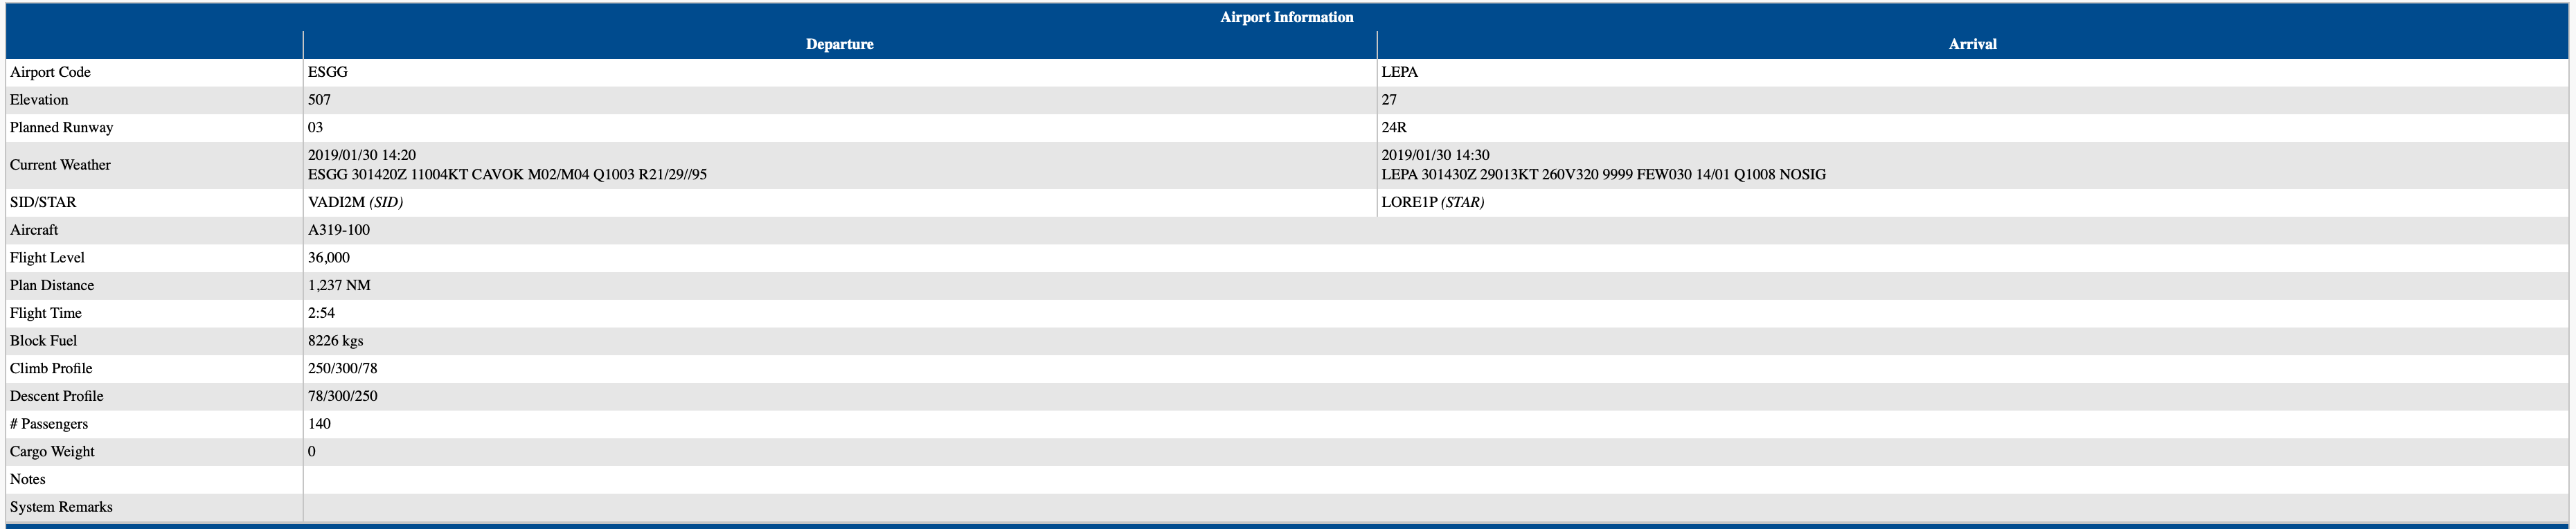
Task: Click the LORE1P STAR entry
Action: (1432, 202)
